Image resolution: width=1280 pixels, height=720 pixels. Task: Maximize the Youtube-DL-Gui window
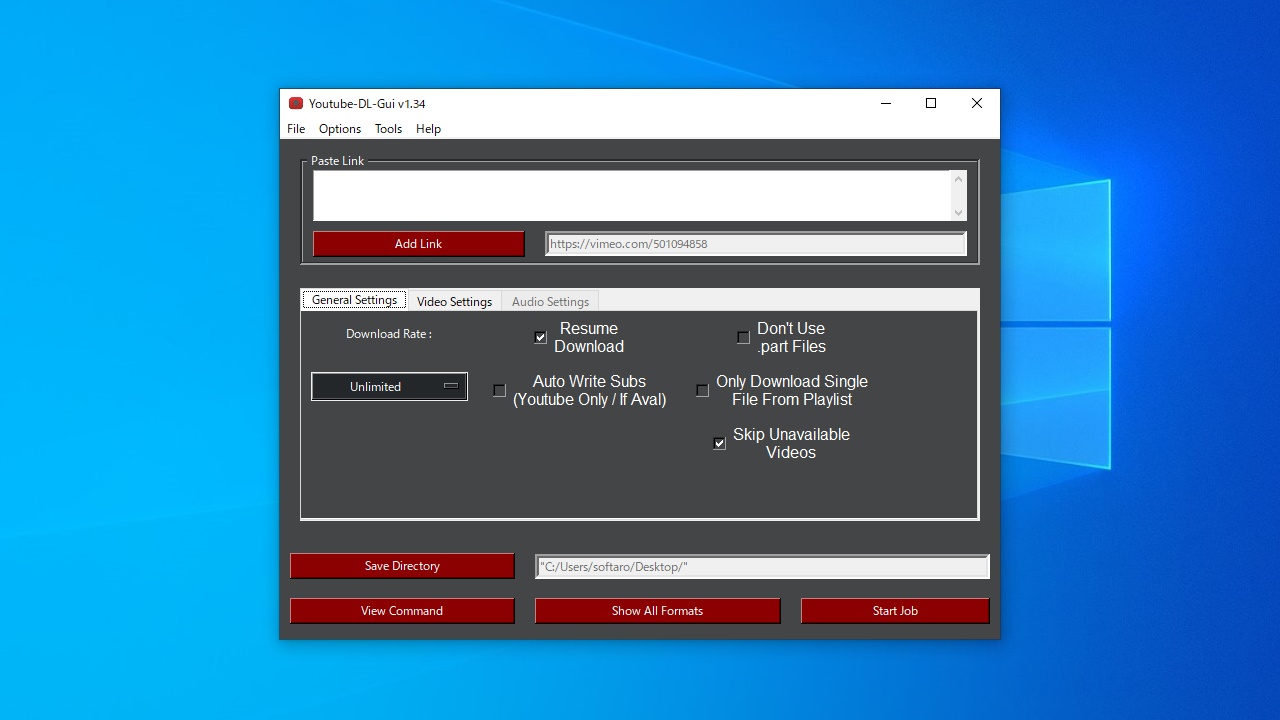[x=931, y=103]
